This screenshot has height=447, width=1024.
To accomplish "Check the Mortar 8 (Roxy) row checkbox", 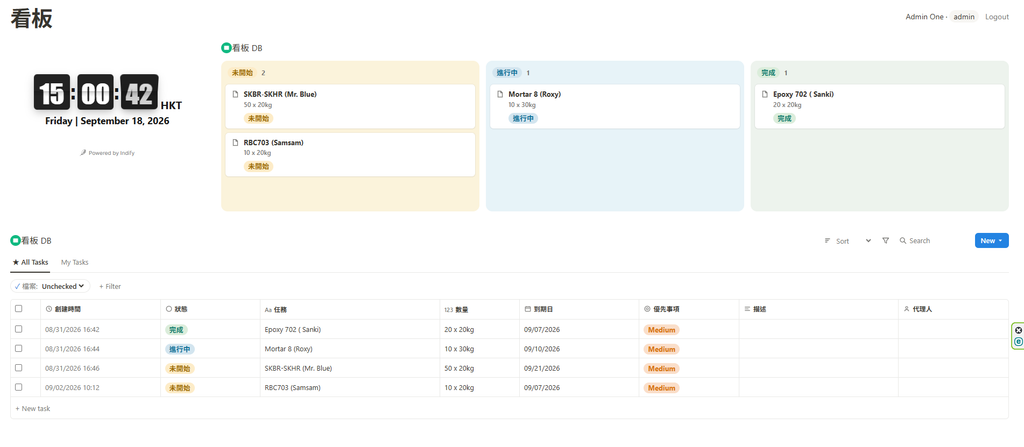I will coord(18,348).
